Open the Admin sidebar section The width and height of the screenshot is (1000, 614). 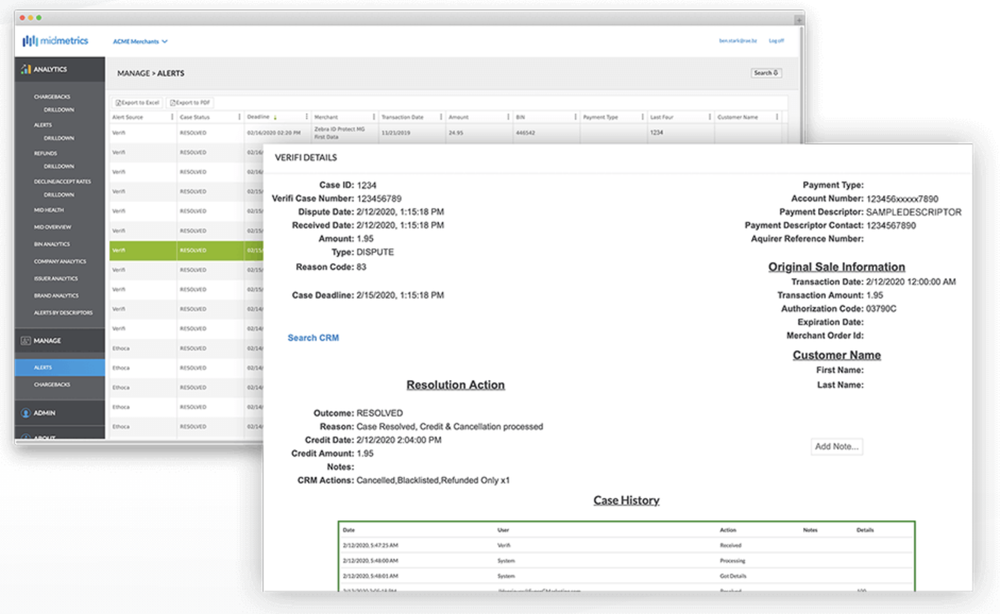pyautogui.click(x=60, y=413)
